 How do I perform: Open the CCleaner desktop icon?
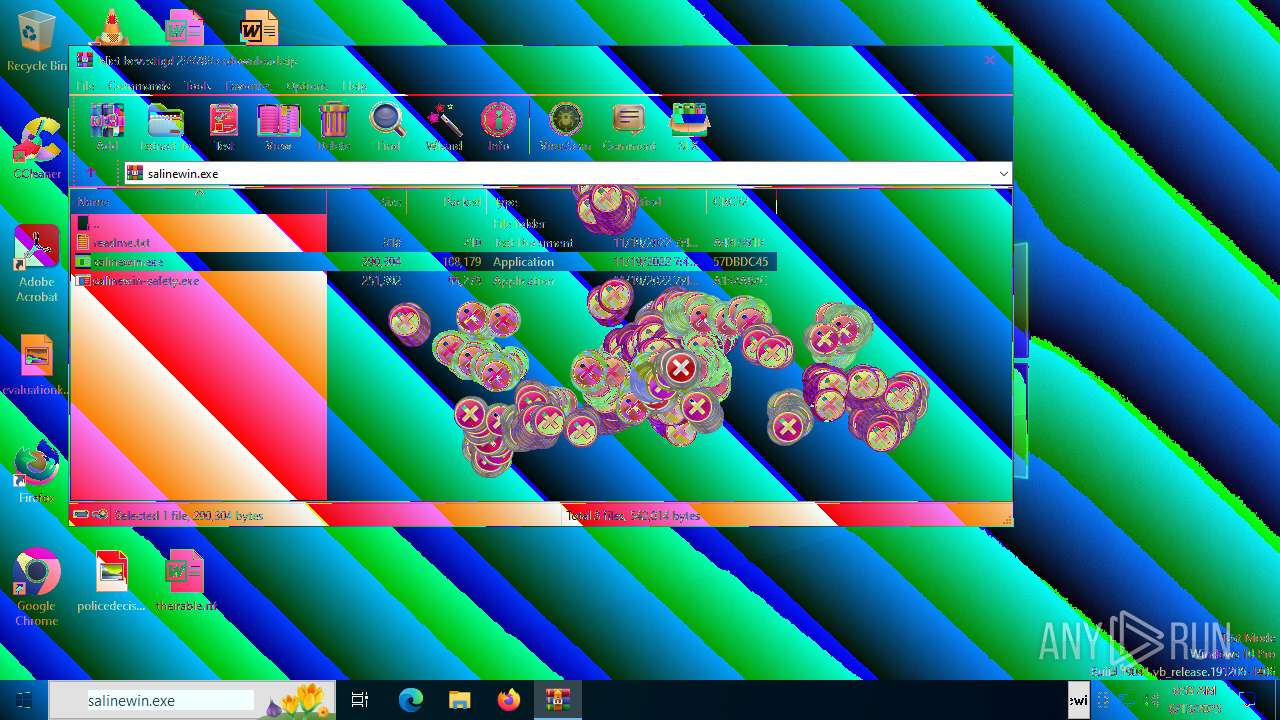(37, 148)
